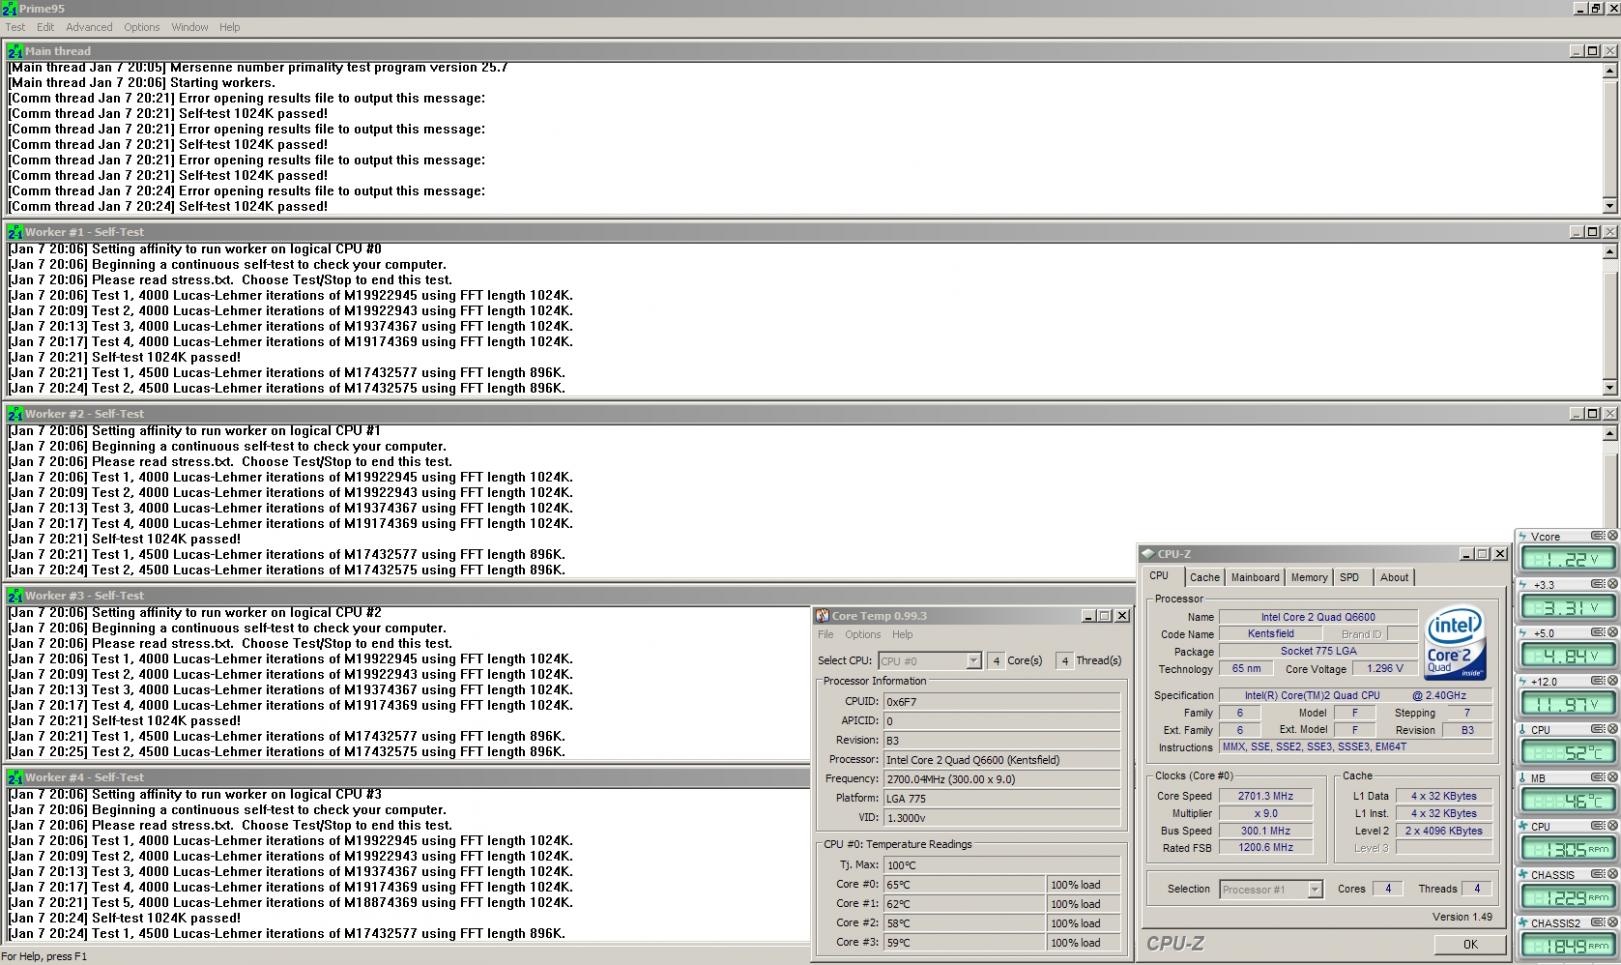This screenshot has height=965, width=1621.
Task: Click Worker #4's Test 5 M18874369 log line
Action: coord(290,902)
